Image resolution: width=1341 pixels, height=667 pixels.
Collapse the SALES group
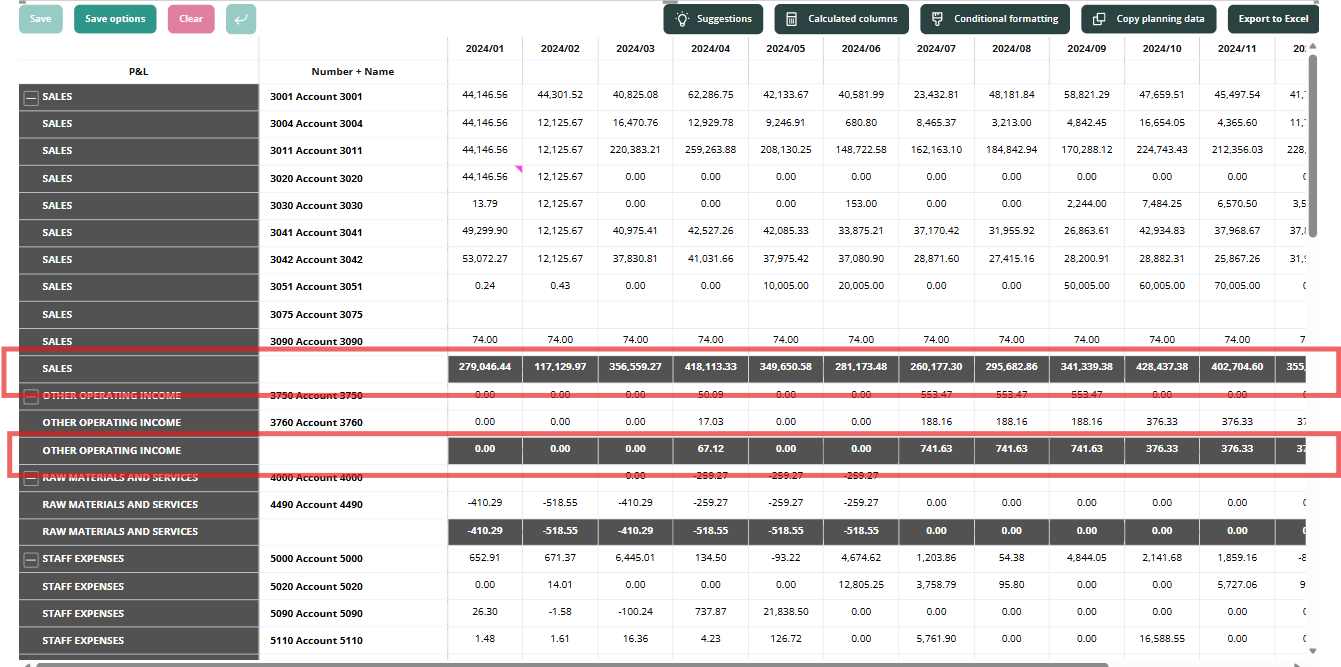pyautogui.click(x=31, y=97)
